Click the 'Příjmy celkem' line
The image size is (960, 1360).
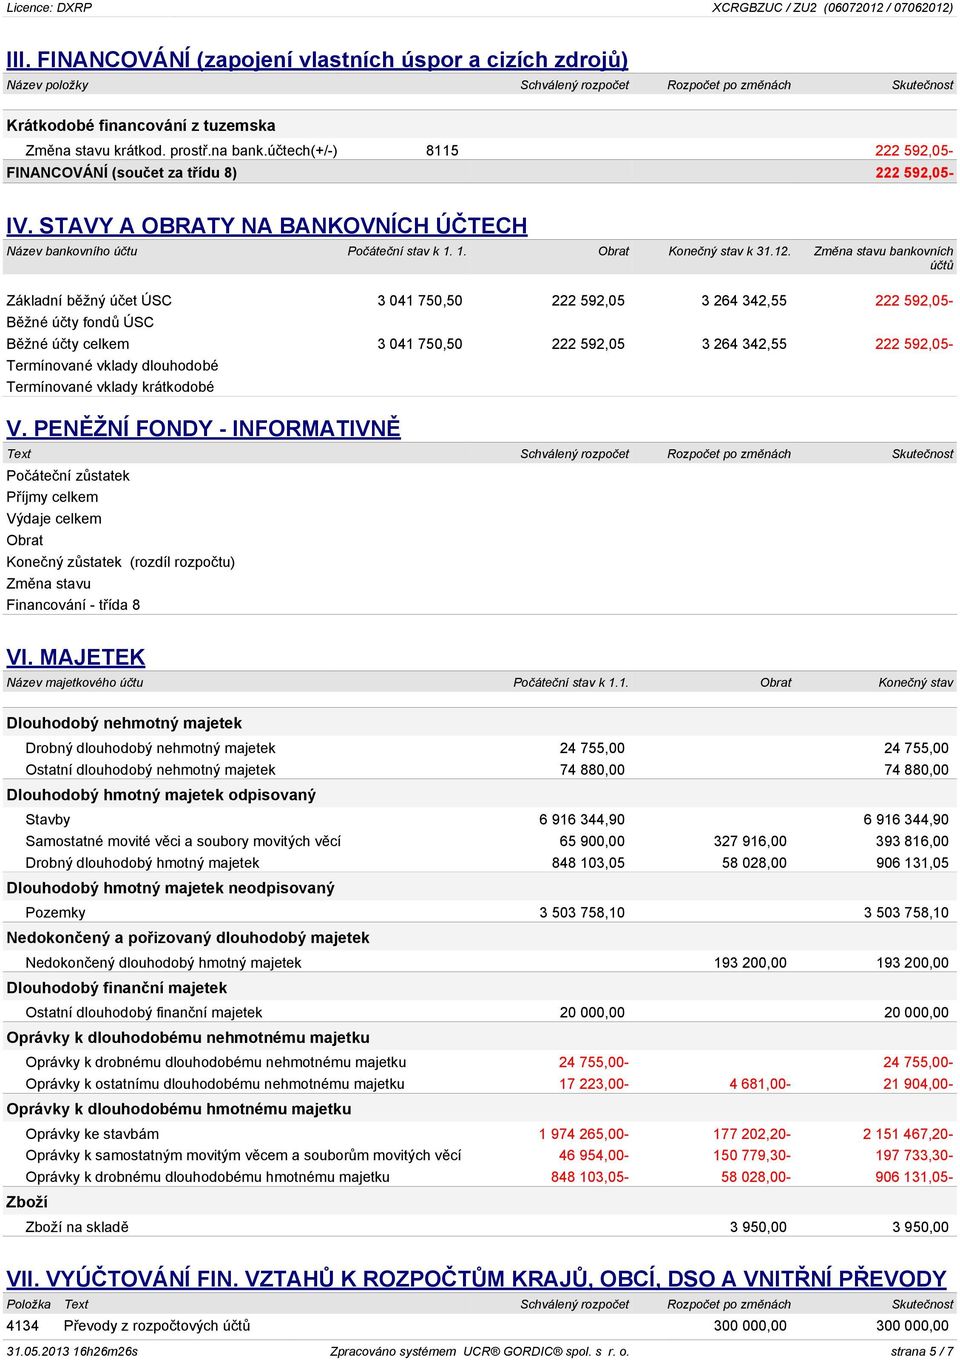click(52, 497)
